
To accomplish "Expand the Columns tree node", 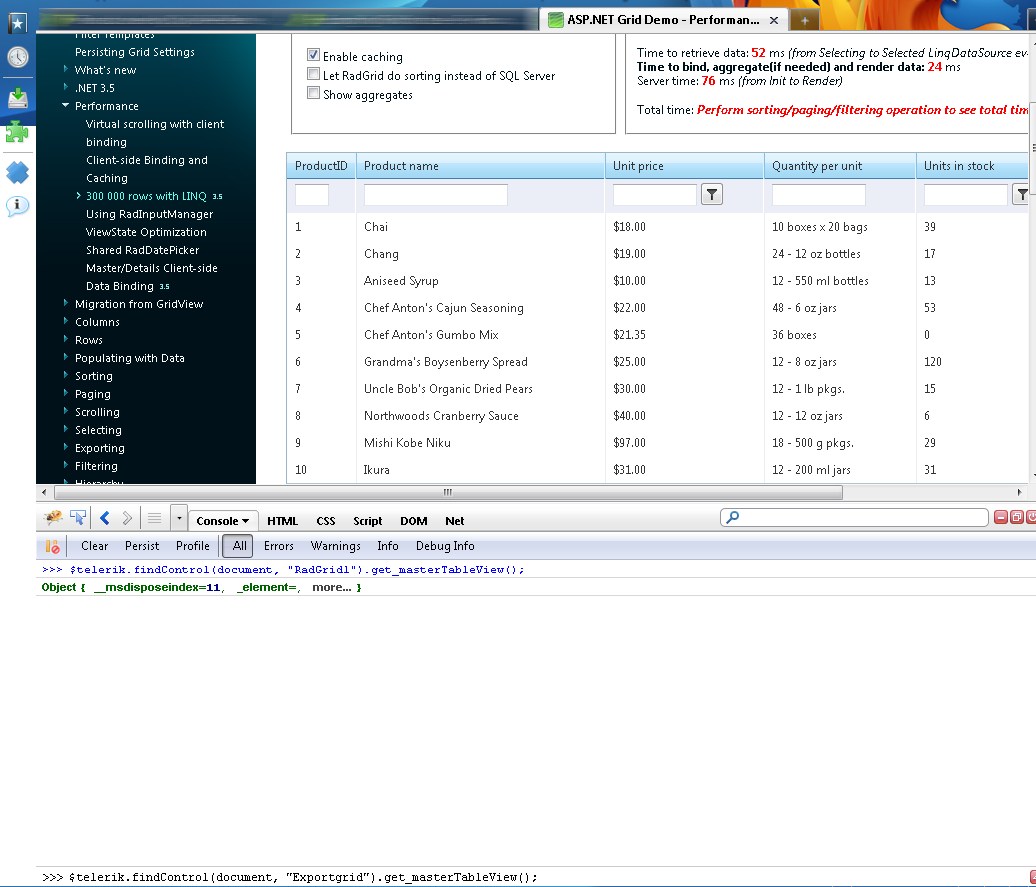I will coord(65,321).
